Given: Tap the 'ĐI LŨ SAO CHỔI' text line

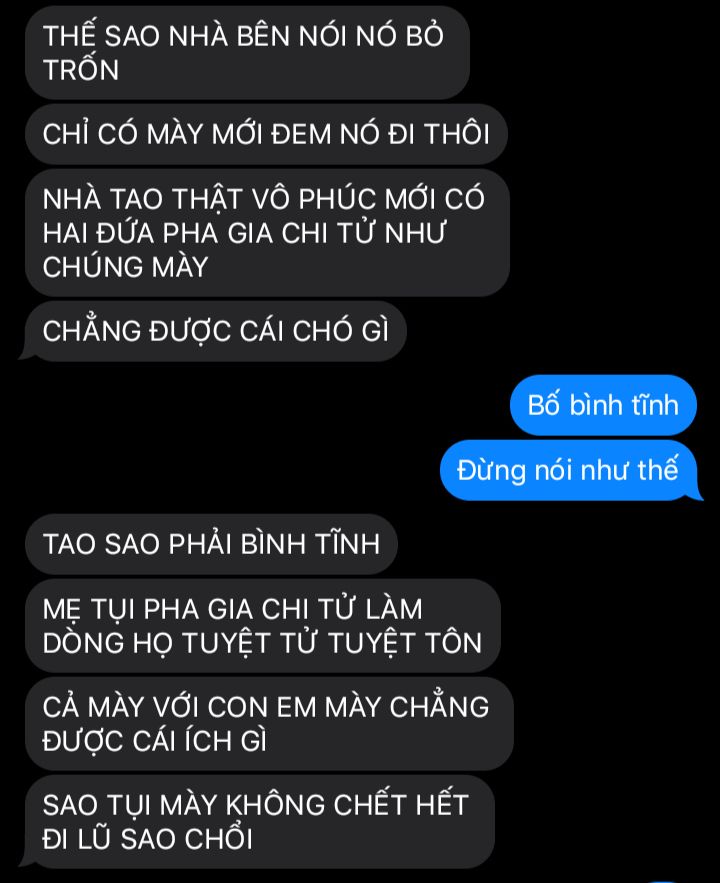Looking at the screenshot, I should click(147, 839).
